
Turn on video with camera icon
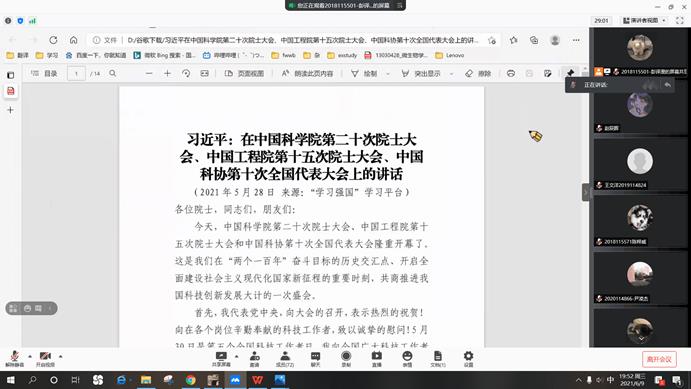pos(45,359)
